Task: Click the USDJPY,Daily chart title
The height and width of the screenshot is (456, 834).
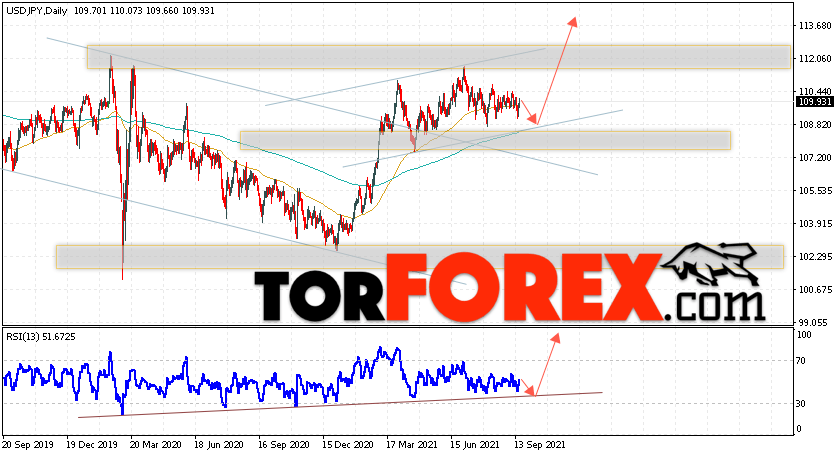Action: coord(37,11)
